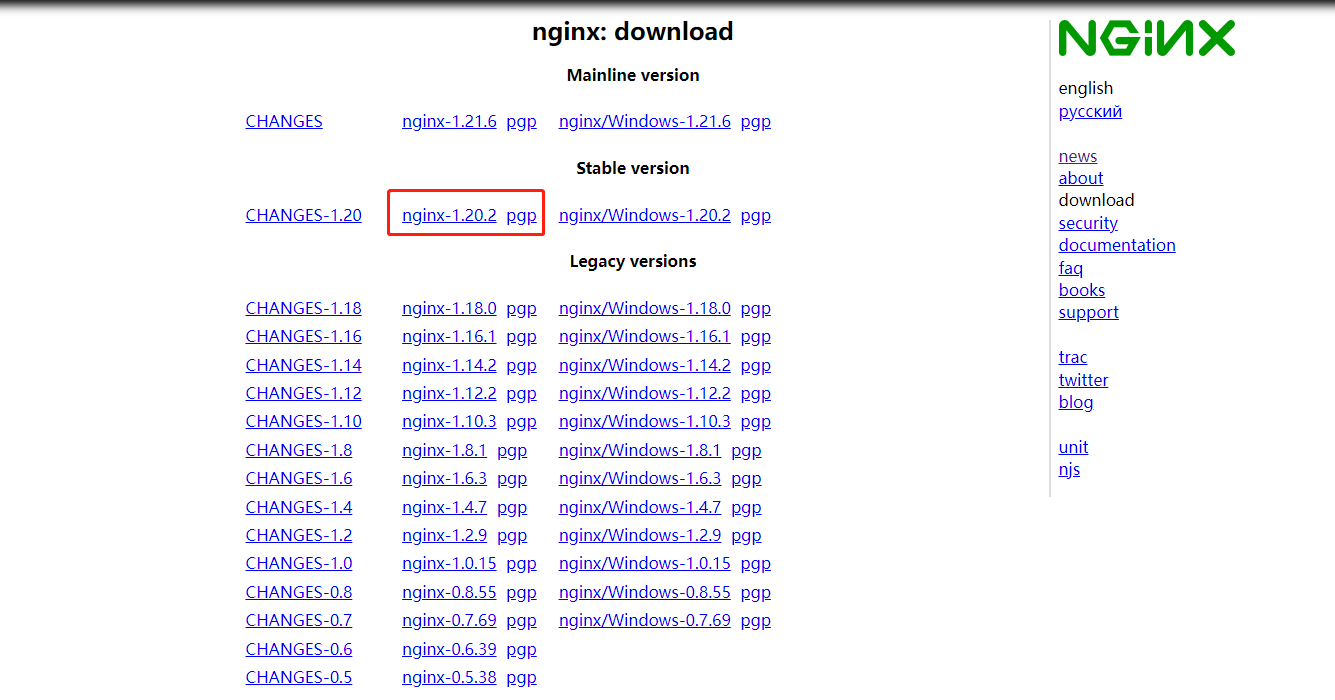Image resolution: width=1335 pixels, height=700 pixels.
Task: Open pgp signature for nginx-1.20.2
Action: pos(521,215)
